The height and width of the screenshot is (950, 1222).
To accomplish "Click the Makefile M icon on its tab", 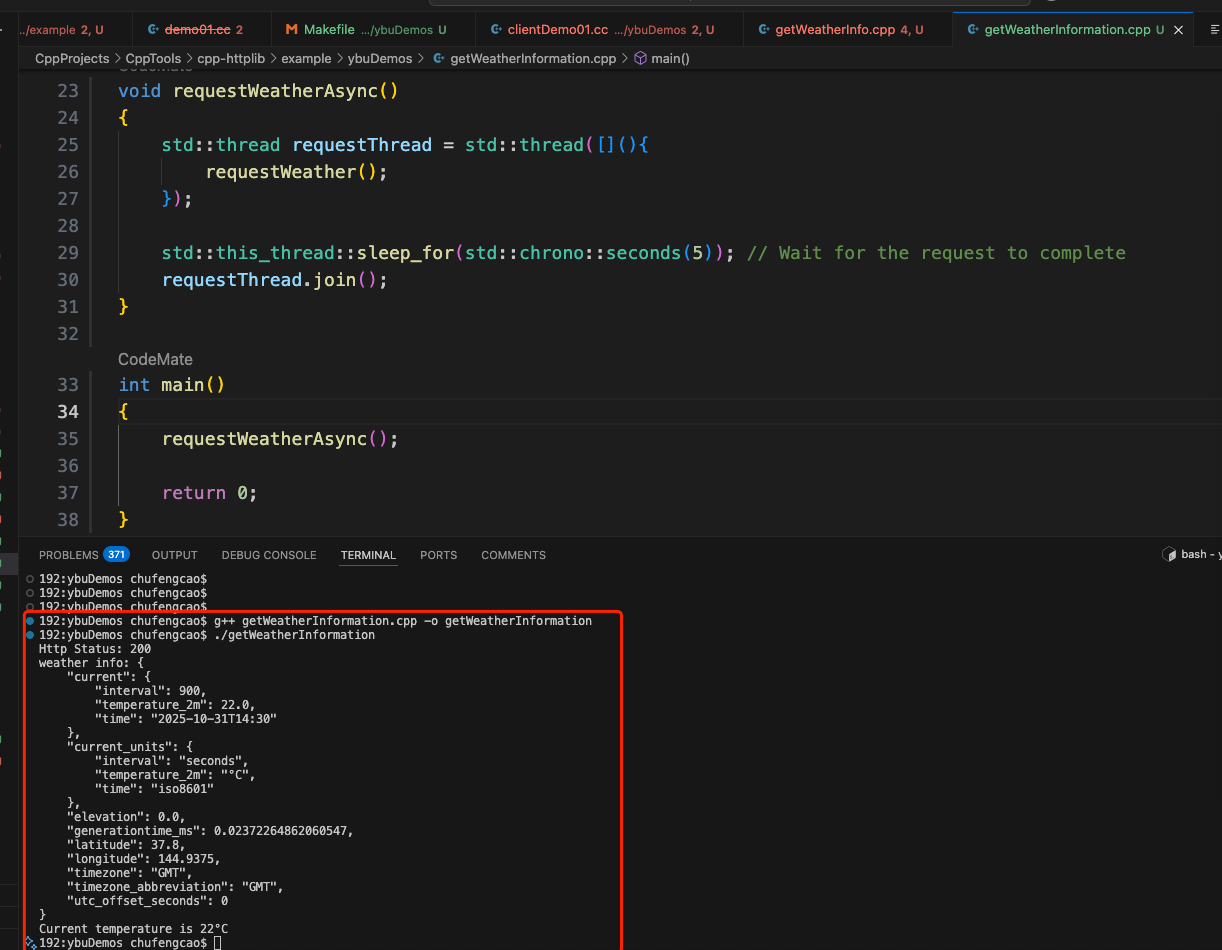I will [292, 30].
